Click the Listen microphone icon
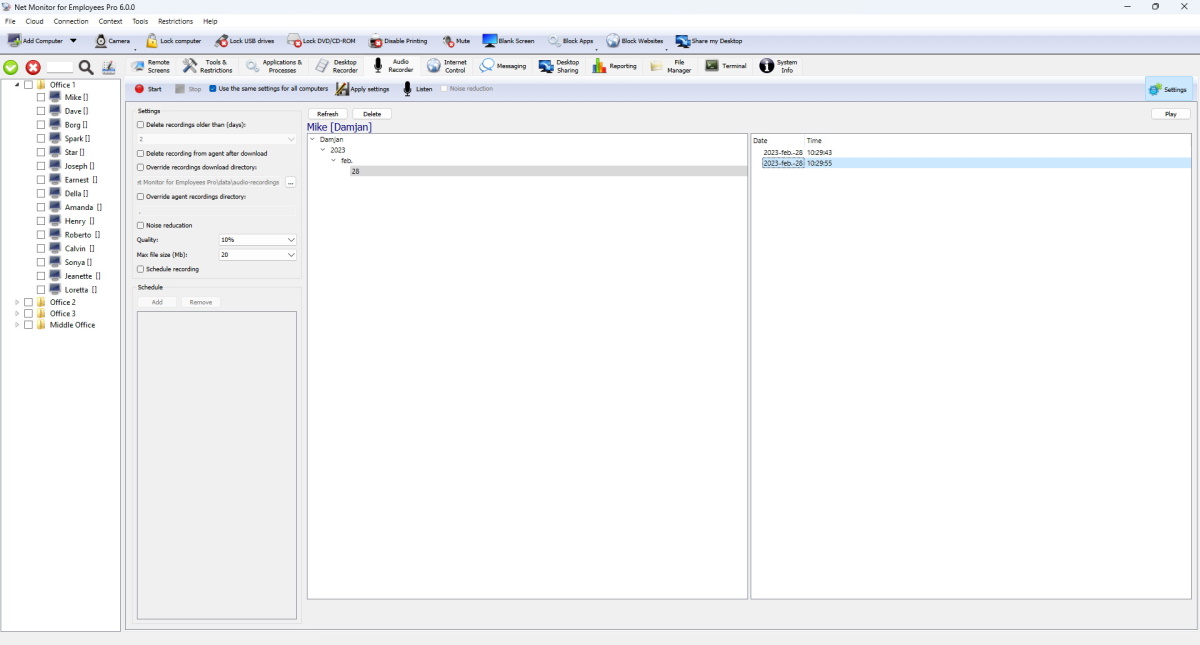The height and width of the screenshot is (645, 1200). [408, 89]
